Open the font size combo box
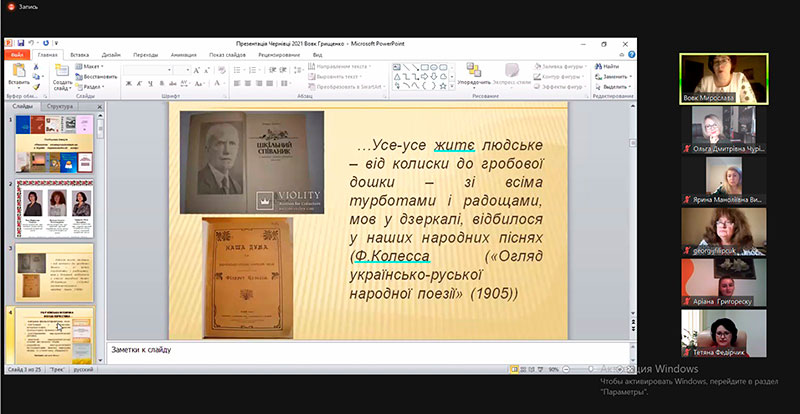The image size is (800, 414). coord(182,70)
